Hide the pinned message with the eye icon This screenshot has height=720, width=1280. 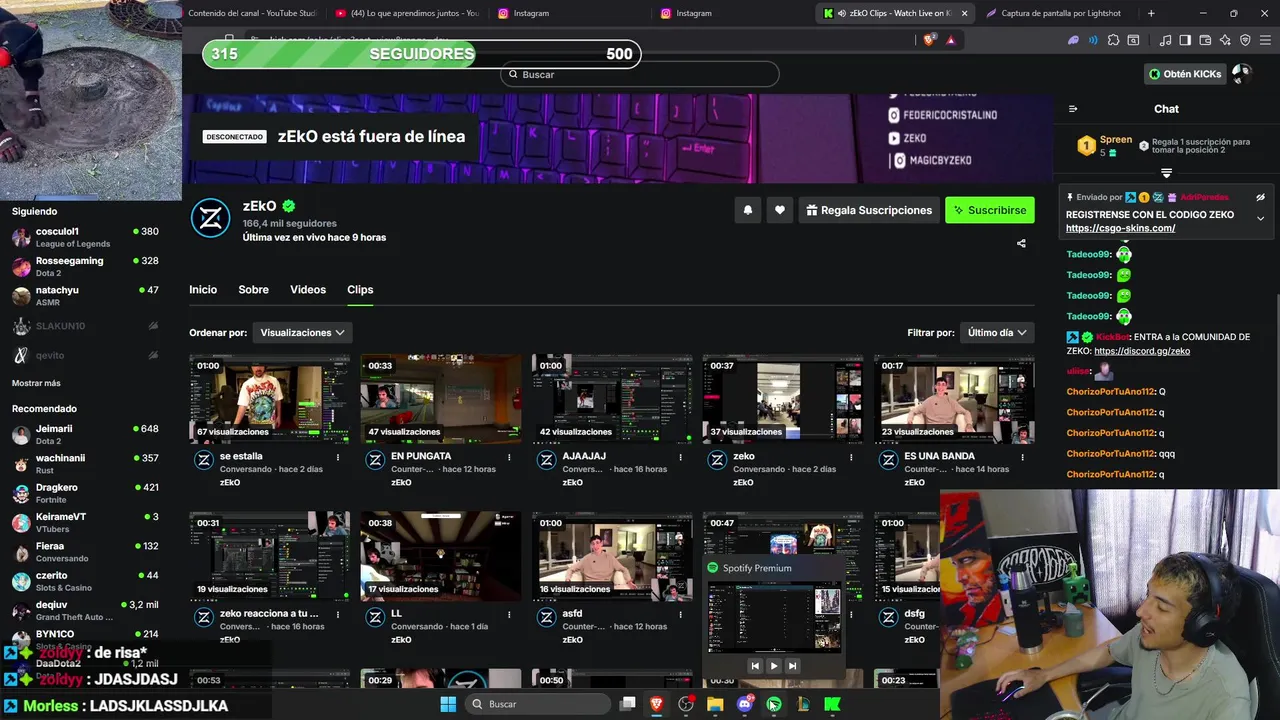[x=1260, y=197]
